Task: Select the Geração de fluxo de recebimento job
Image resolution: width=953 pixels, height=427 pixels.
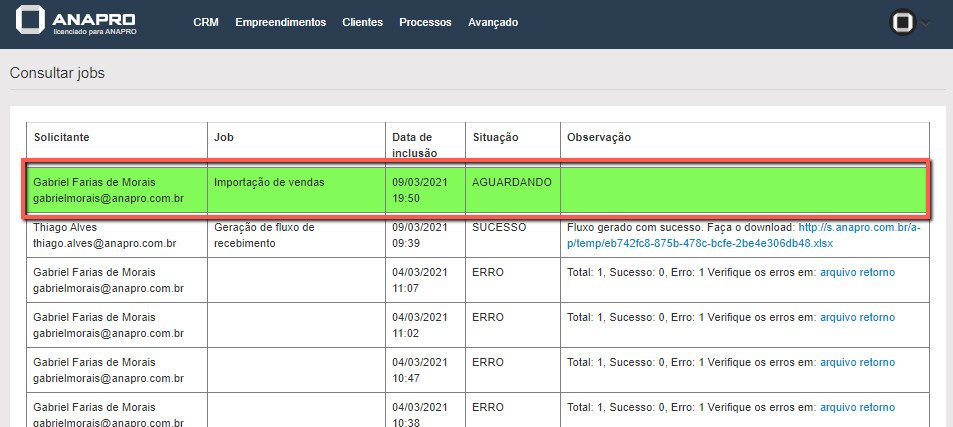Action: click(264, 235)
